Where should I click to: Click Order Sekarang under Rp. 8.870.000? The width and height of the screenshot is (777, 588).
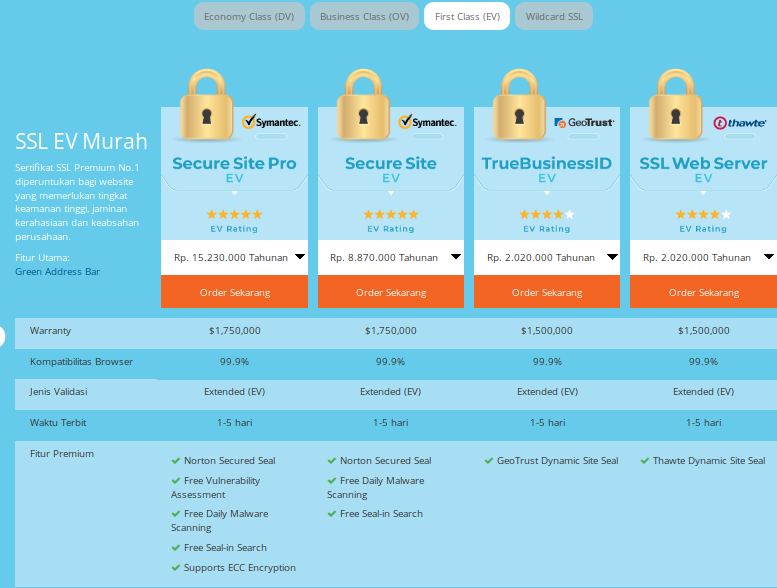(391, 292)
